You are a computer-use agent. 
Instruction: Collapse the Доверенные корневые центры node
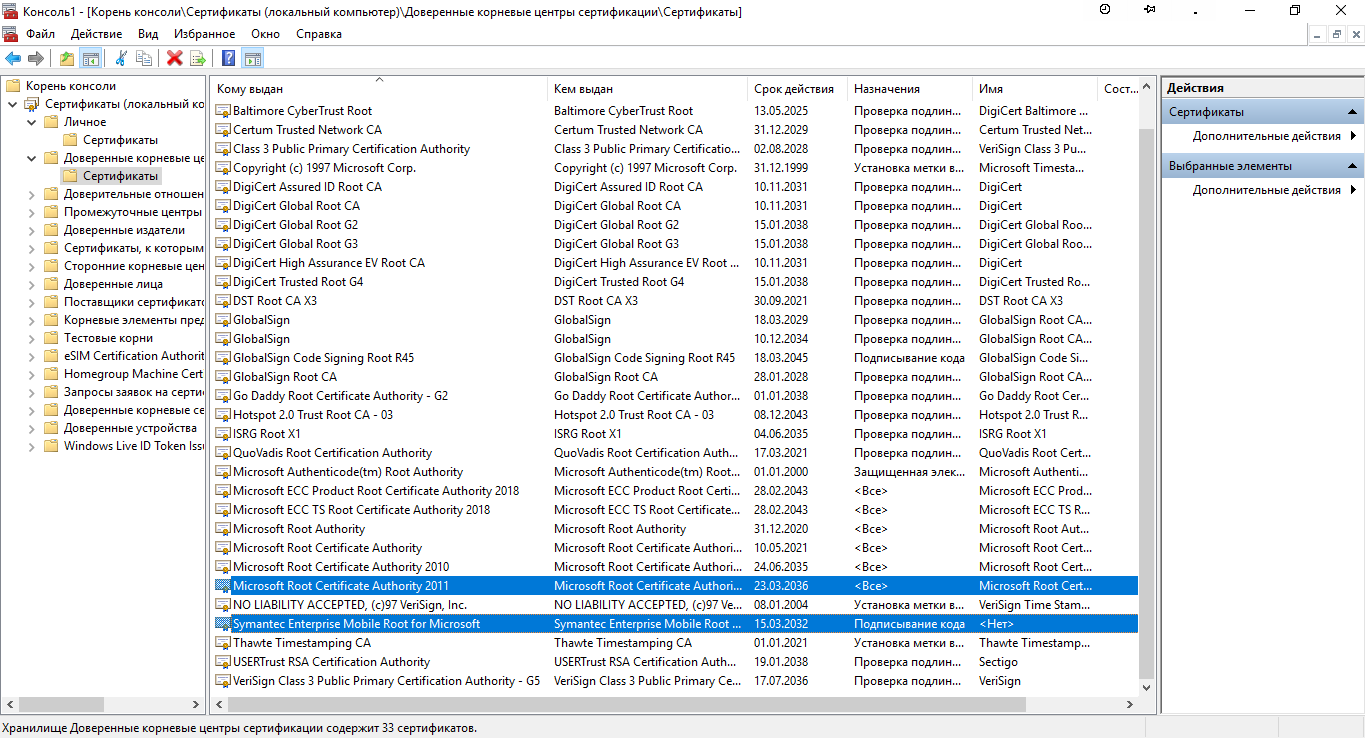pos(29,157)
